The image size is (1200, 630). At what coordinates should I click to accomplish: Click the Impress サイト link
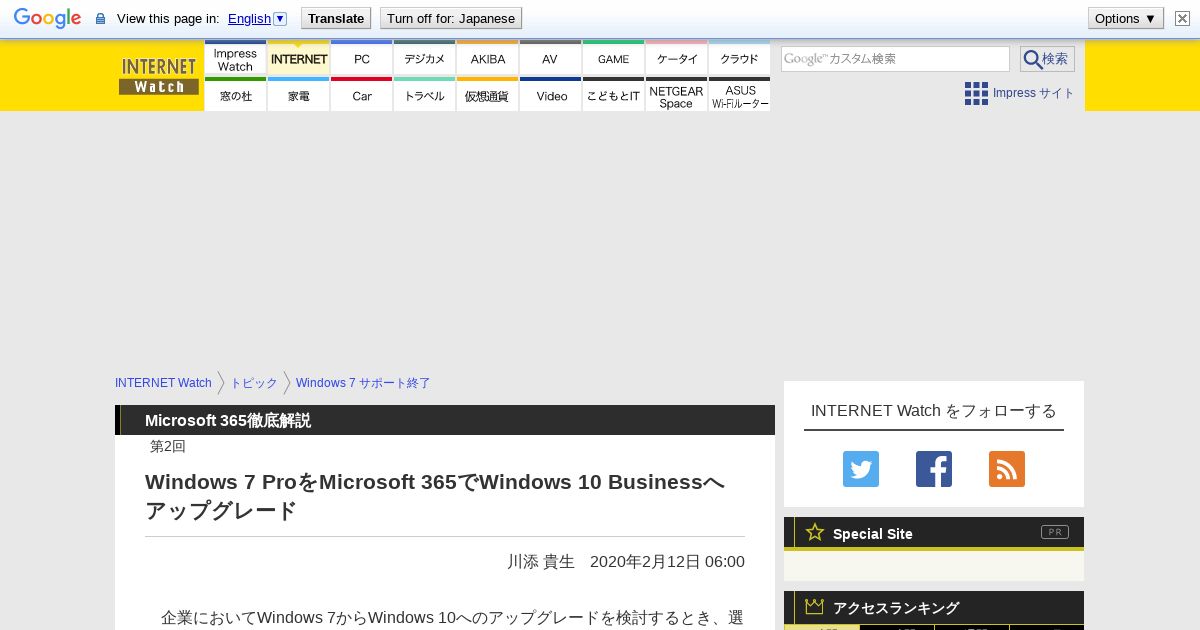tap(1033, 93)
